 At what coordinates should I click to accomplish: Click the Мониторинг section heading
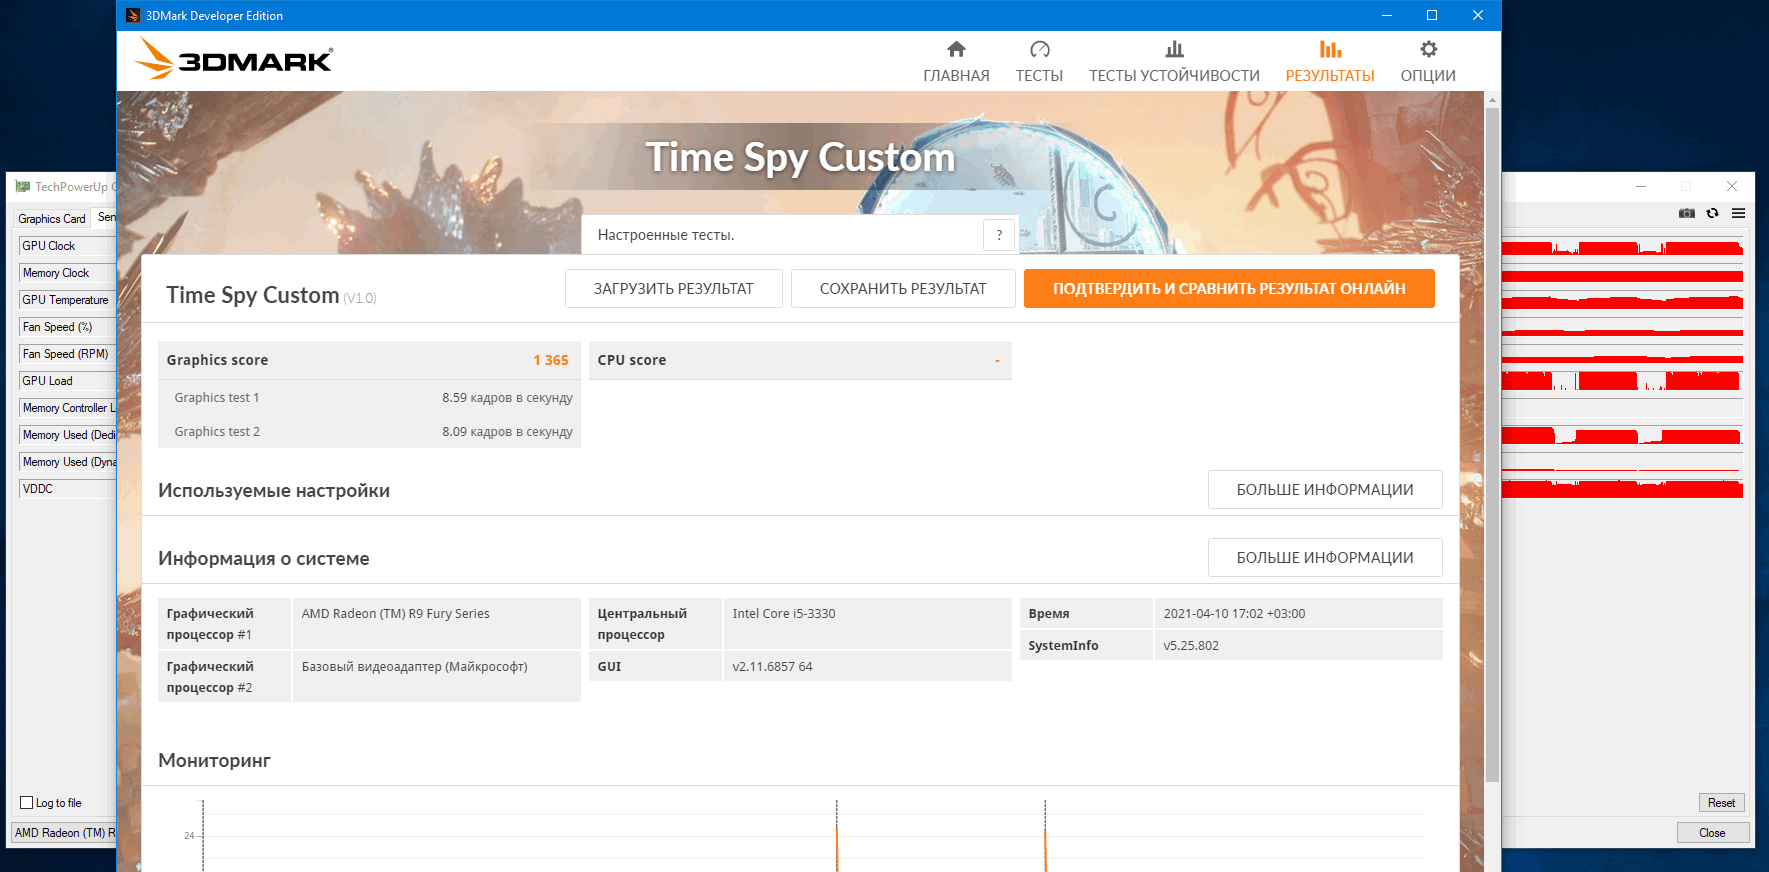[x=214, y=760]
